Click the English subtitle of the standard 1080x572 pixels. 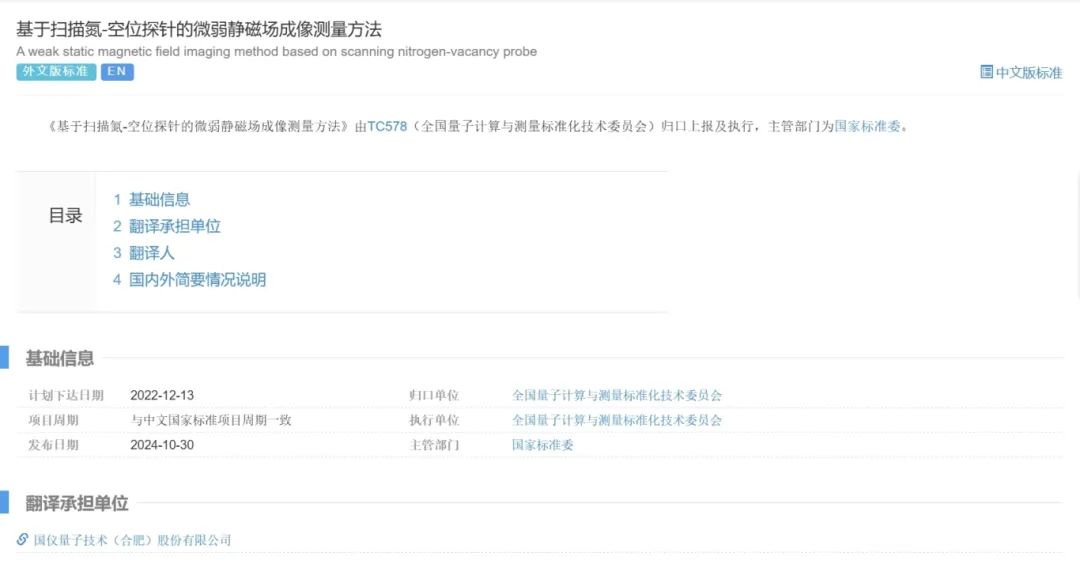pyautogui.click(x=276, y=52)
